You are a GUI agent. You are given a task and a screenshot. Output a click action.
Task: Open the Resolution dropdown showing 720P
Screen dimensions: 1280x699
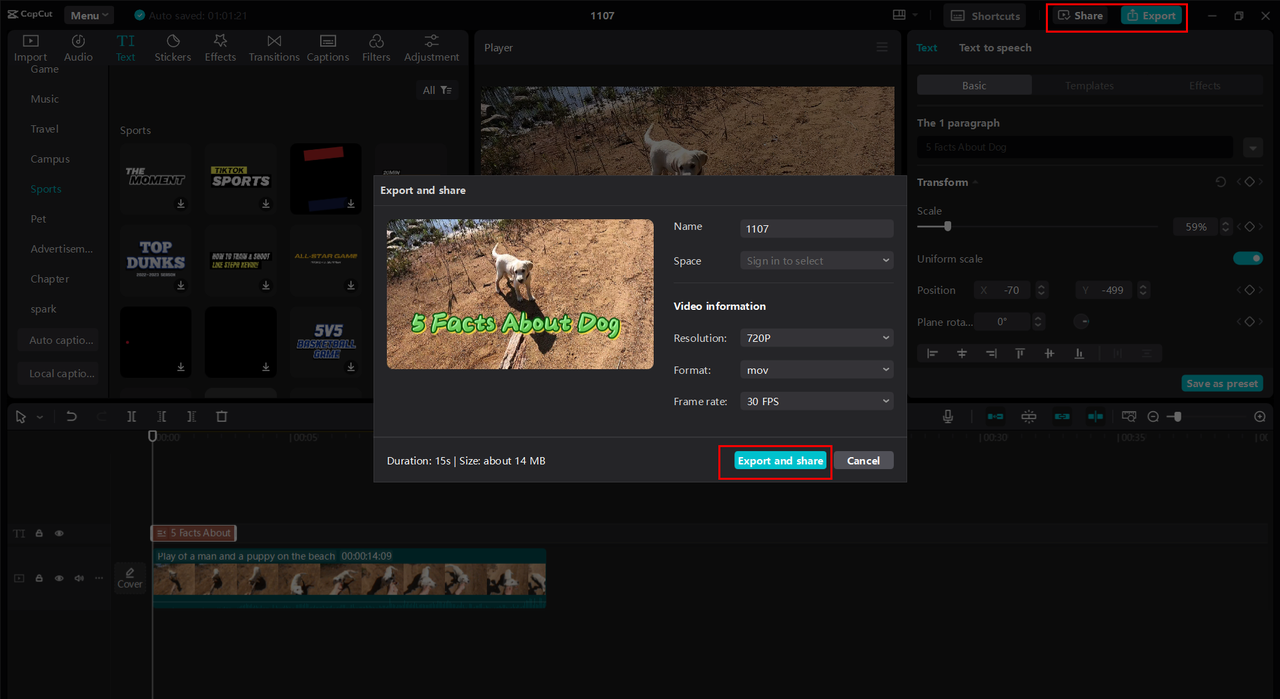[x=817, y=338]
